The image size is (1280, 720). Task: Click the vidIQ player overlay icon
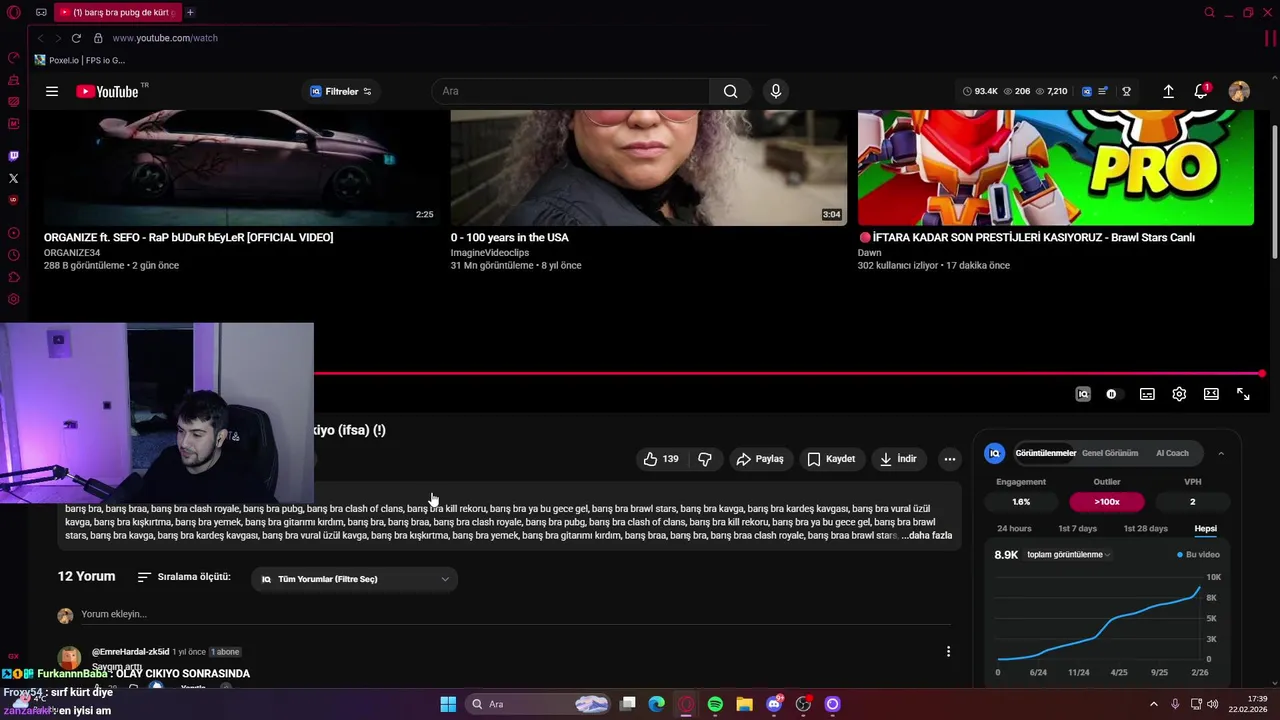coord(1083,394)
